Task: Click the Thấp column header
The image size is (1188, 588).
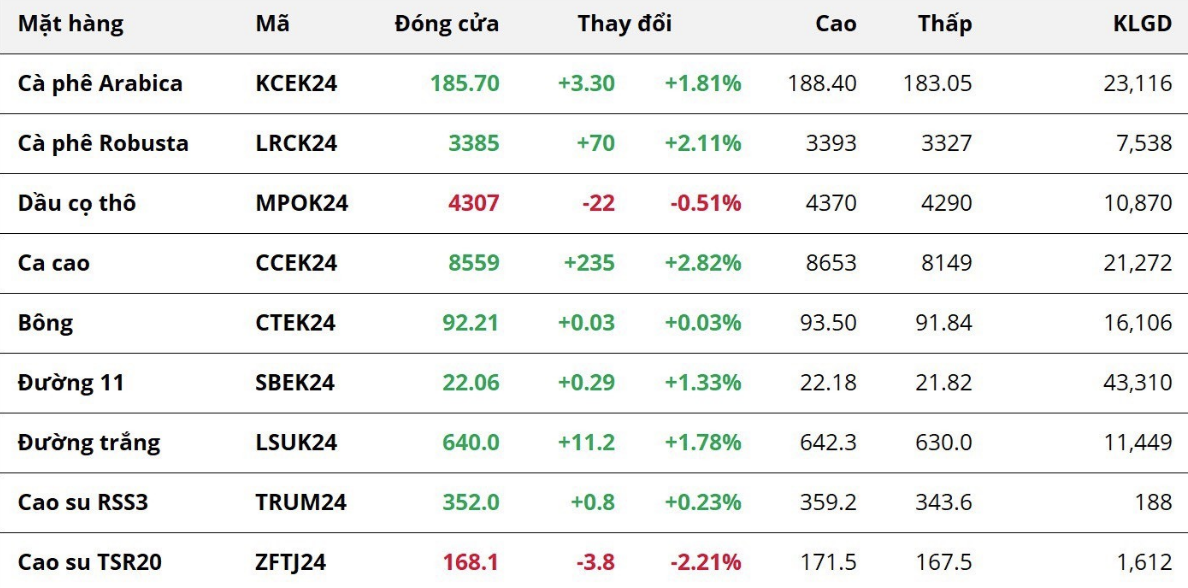Action: tap(945, 25)
